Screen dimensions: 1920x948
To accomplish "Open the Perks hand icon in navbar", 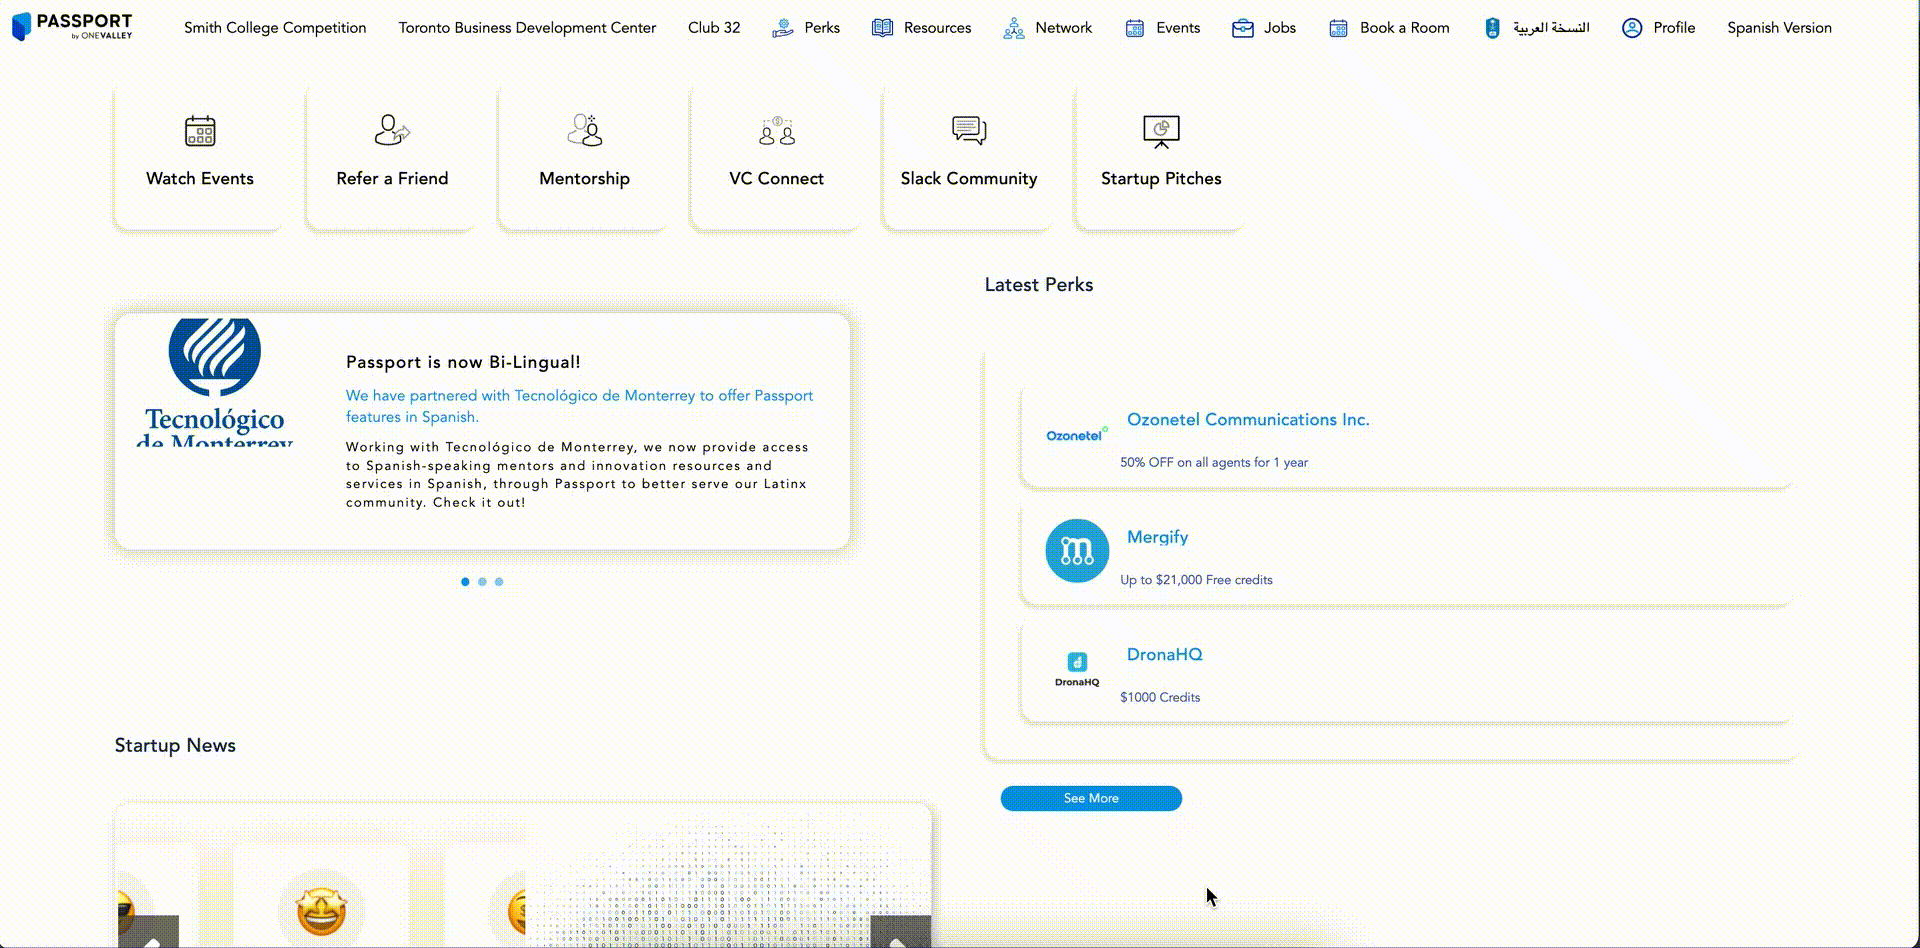I will click(783, 28).
